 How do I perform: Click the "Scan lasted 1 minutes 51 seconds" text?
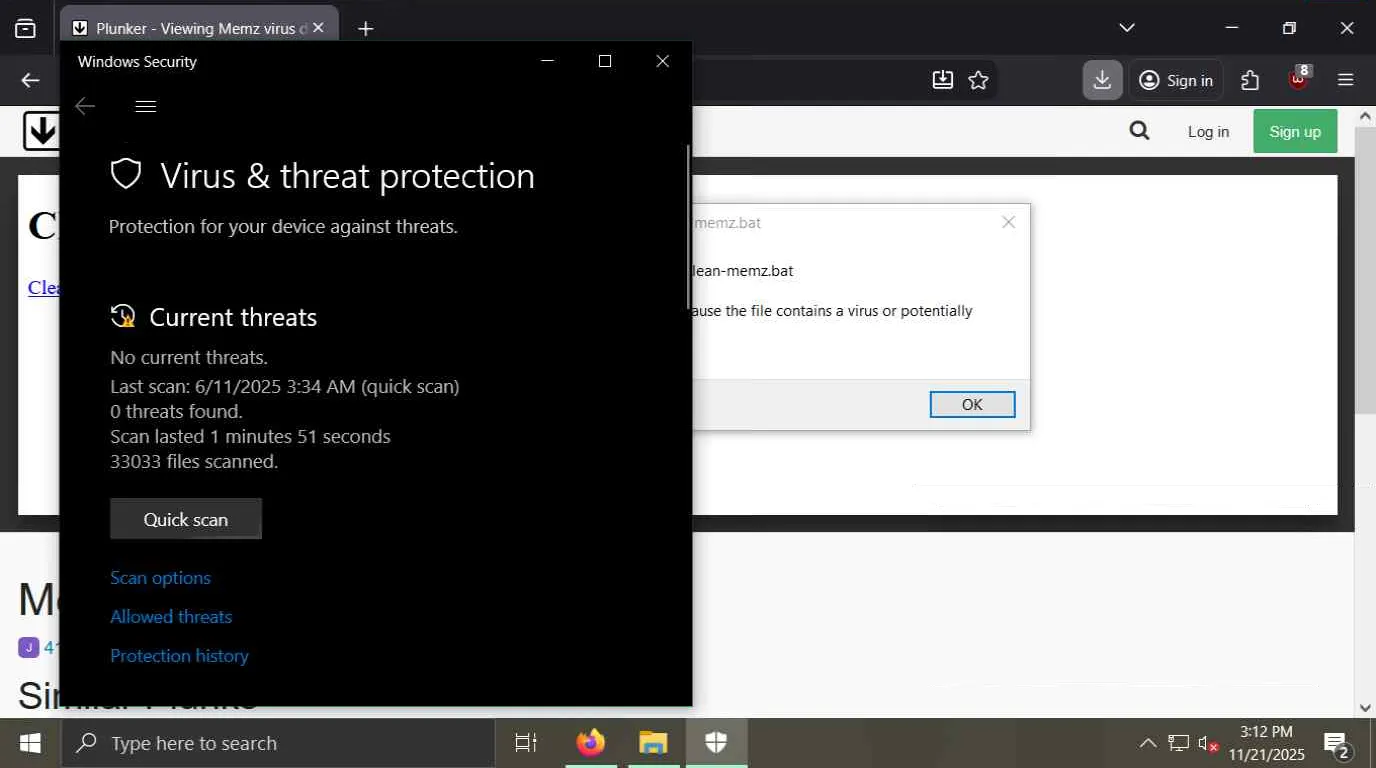coord(250,436)
